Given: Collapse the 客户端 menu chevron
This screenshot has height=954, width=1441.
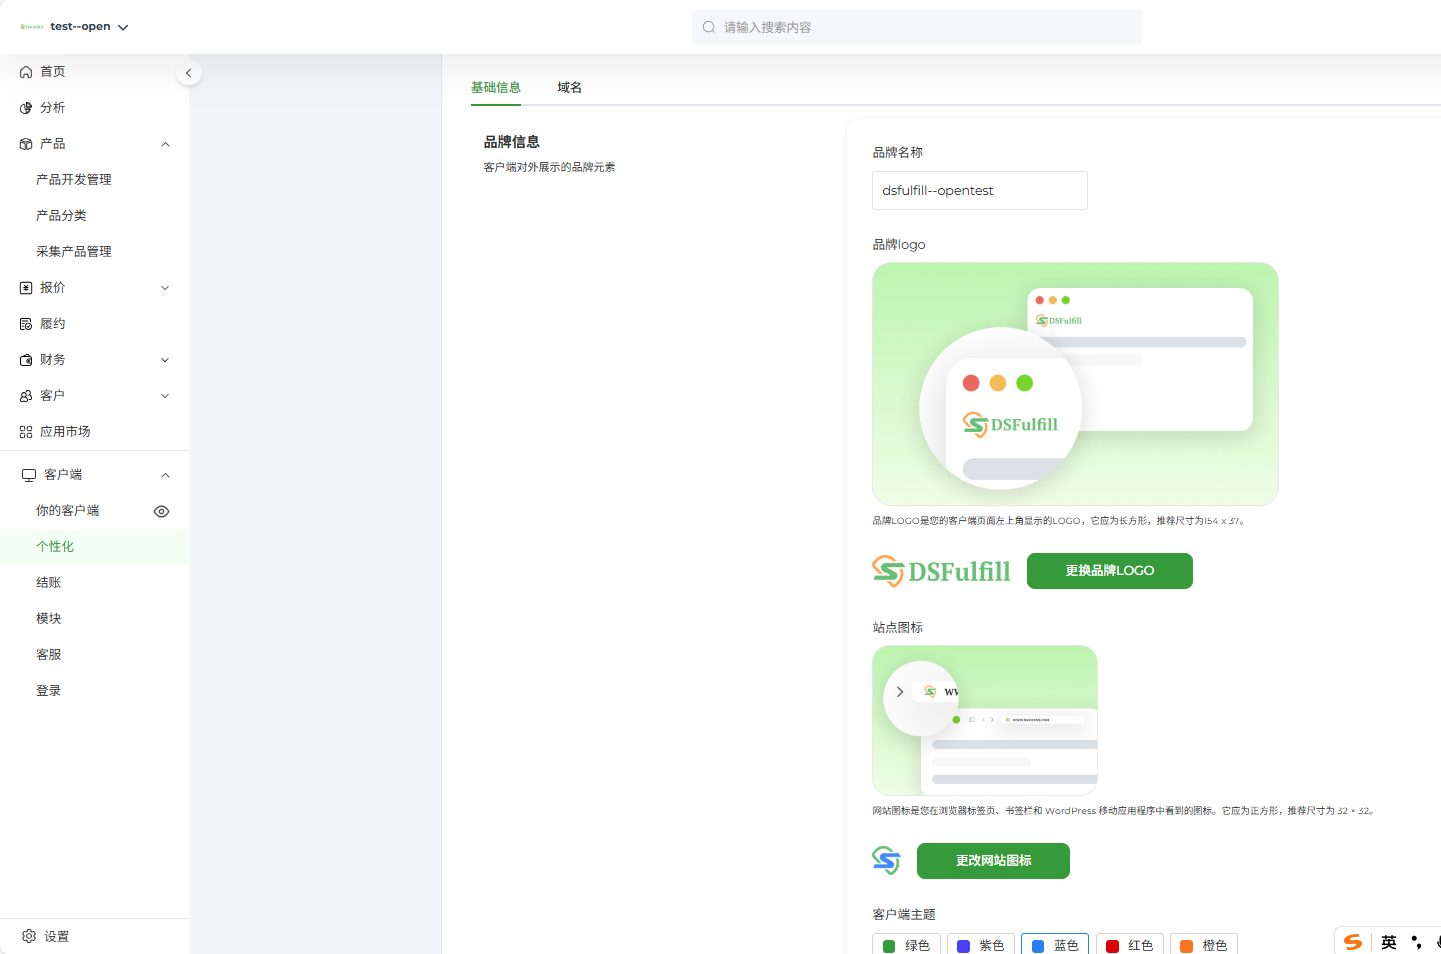Looking at the screenshot, I should 165,475.
